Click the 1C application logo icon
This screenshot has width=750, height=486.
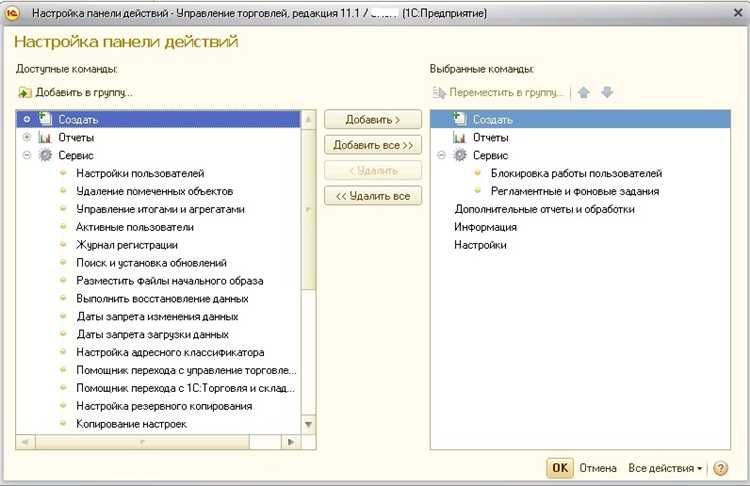tap(12, 13)
